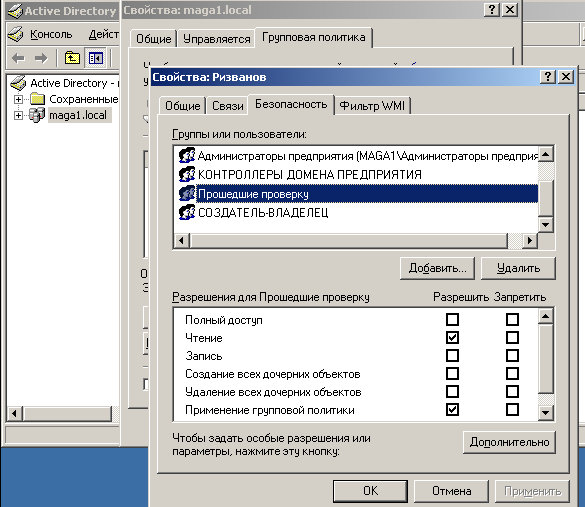Click left scroll arrow in console tree
Image resolution: width=585 pixels, height=507 pixels.
(x=15, y=413)
